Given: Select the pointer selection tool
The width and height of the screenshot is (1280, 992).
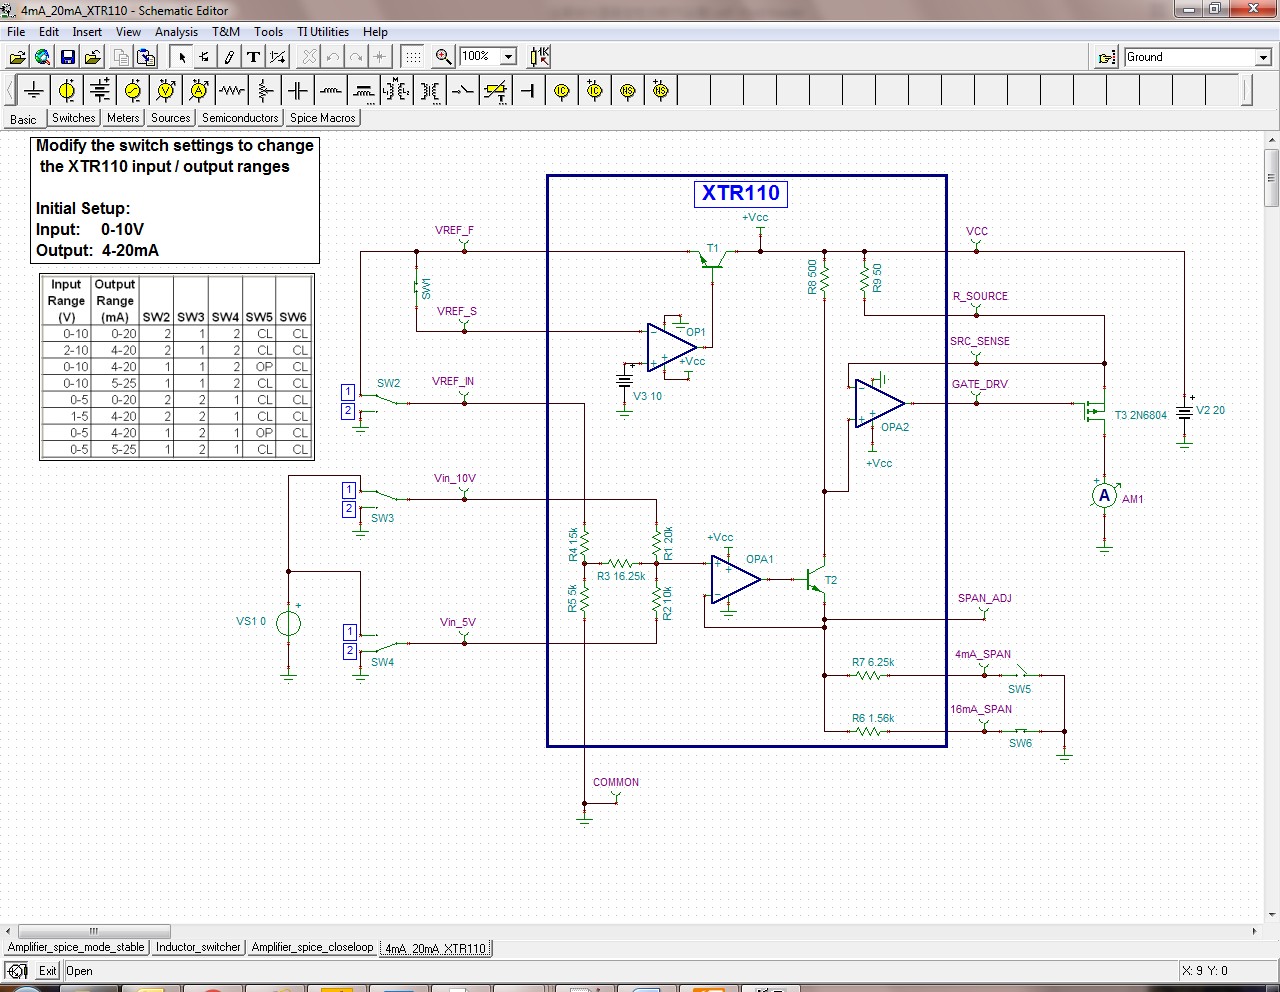Looking at the screenshot, I should (x=181, y=57).
